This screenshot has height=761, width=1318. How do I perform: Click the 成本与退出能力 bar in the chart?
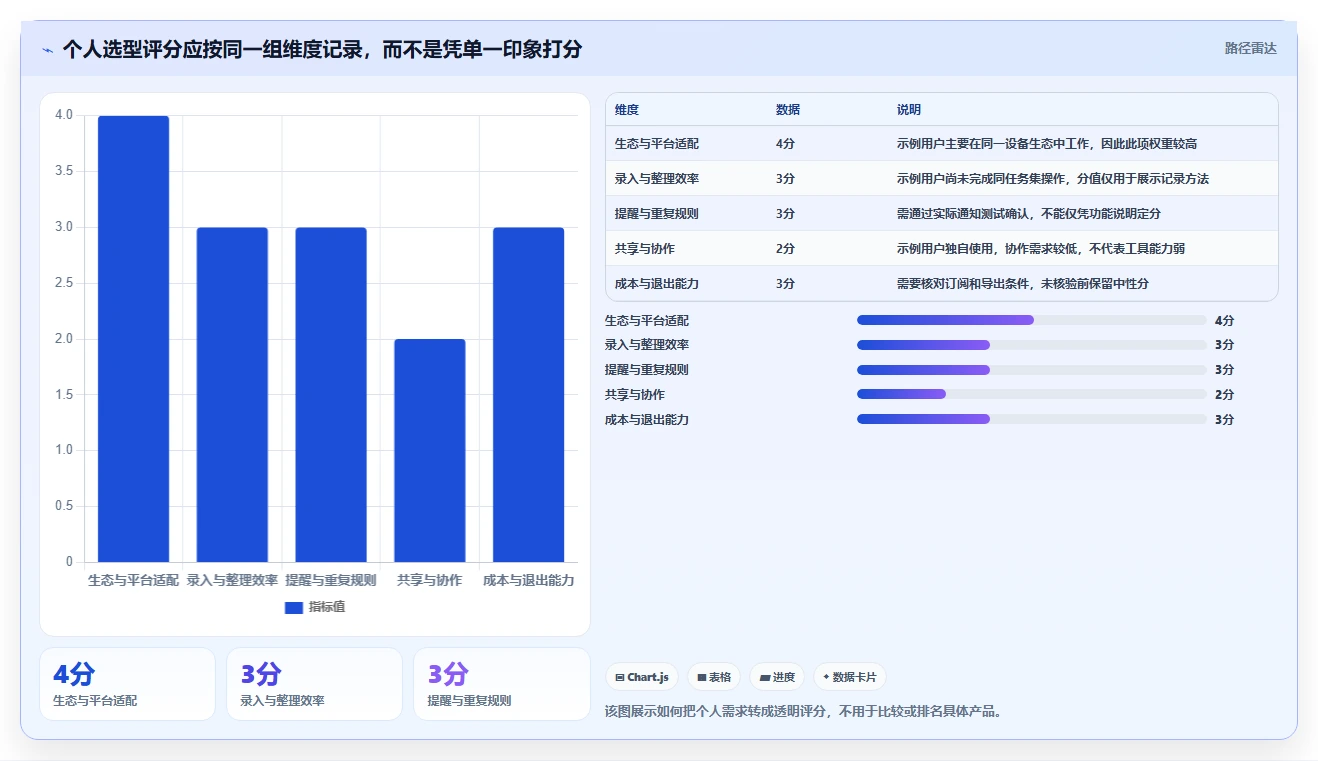click(529, 395)
